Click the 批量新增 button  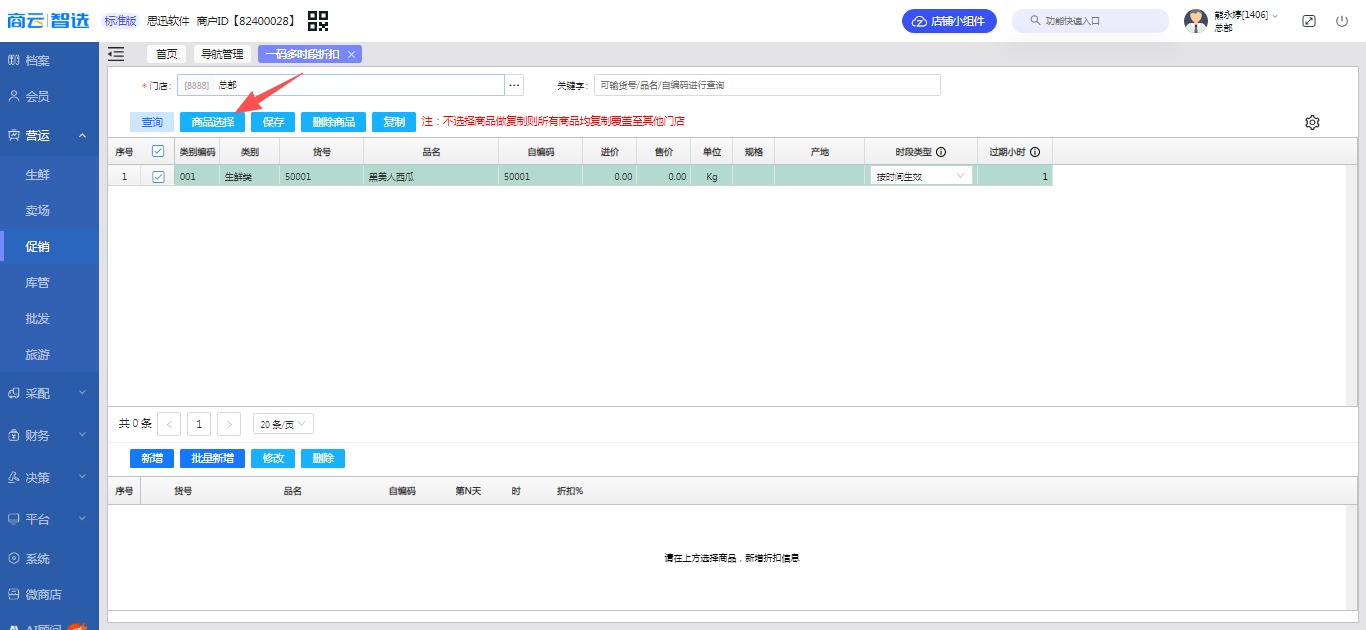[212, 458]
